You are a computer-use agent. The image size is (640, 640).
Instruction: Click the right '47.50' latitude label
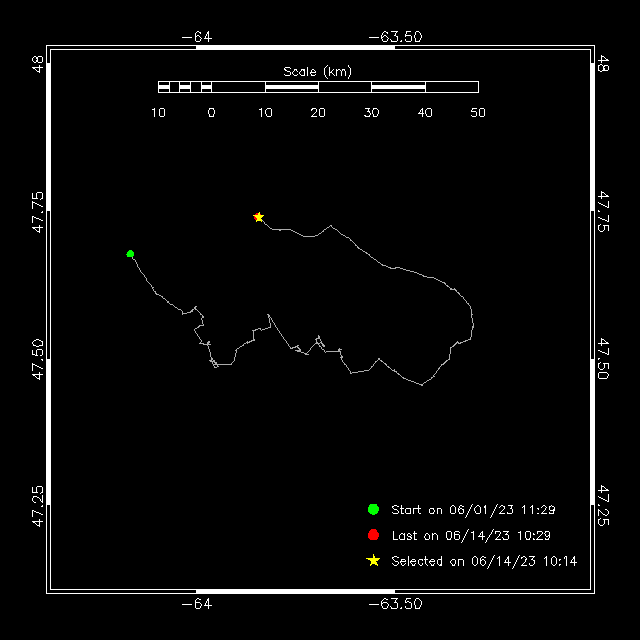click(603, 359)
